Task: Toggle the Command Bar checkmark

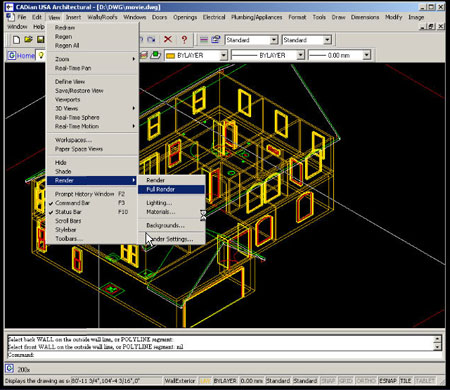Action: tap(51, 203)
